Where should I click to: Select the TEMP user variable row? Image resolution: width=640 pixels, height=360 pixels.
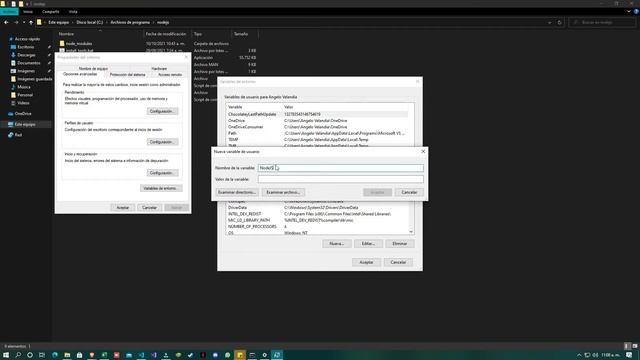[x=317, y=140]
